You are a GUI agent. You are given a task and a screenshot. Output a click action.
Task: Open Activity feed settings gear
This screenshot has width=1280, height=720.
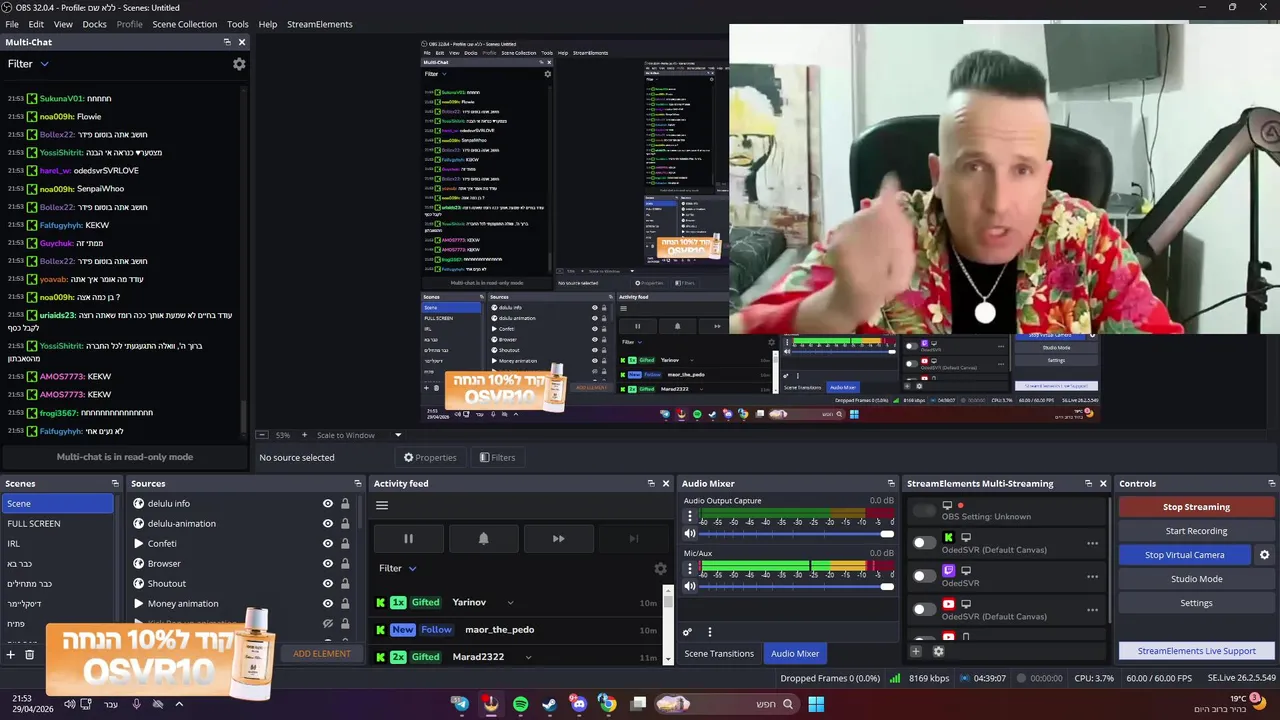click(x=660, y=569)
